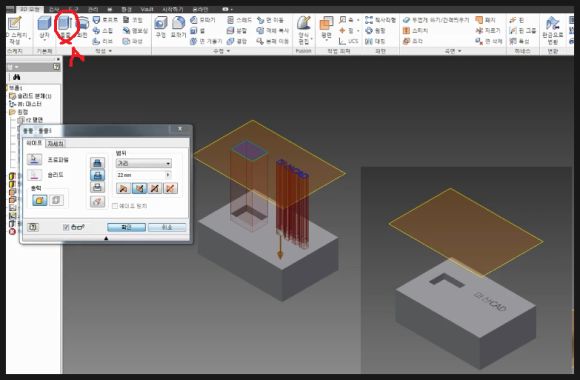Click the Sculpt (조각) surface tool
Image resolution: width=580 pixels, height=380 pixels.
pyautogui.click(x=413, y=41)
